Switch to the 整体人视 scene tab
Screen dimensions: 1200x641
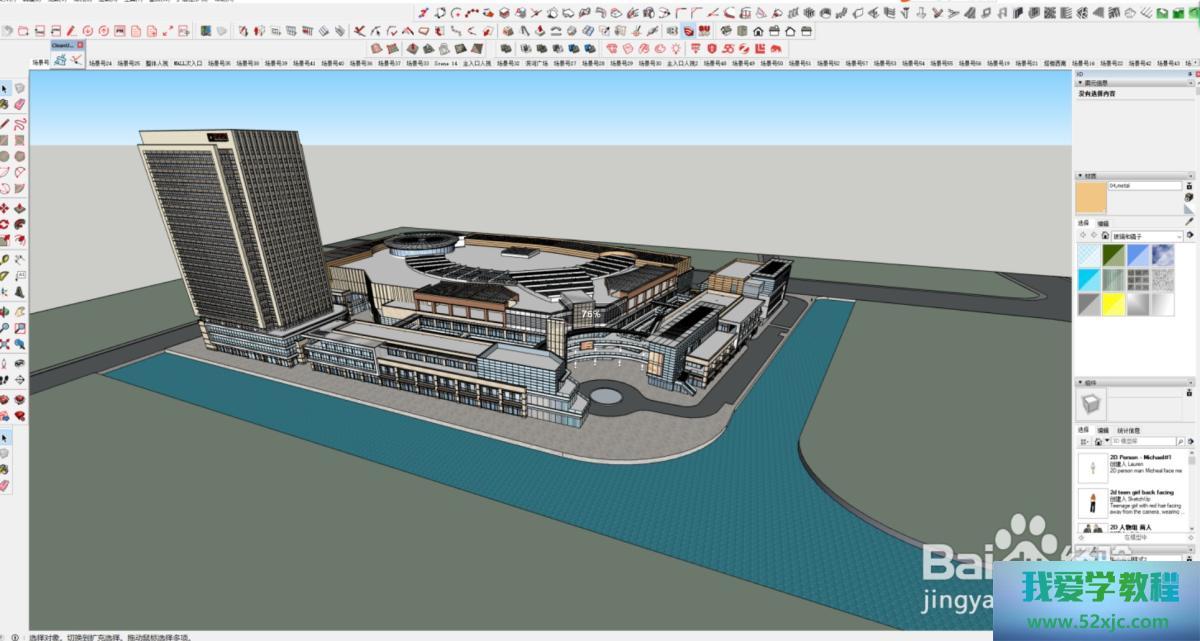pyautogui.click(x=158, y=63)
